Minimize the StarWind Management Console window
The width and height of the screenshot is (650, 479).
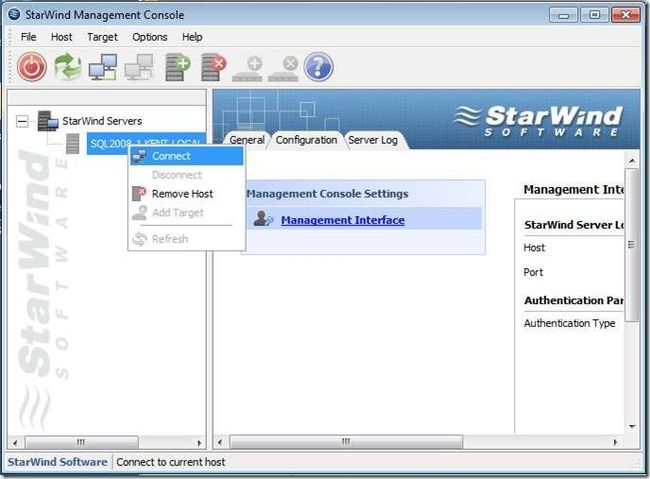[x=563, y=15]
